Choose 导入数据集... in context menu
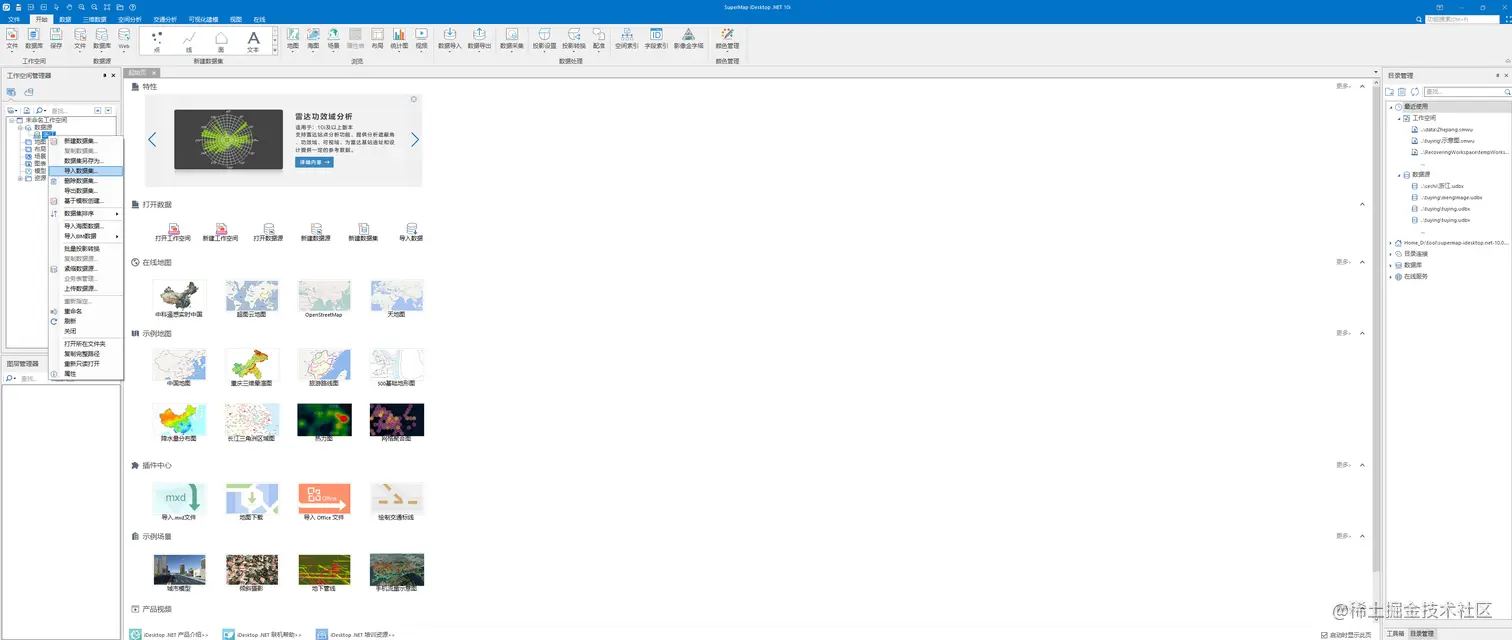The height and width of the screenshot is (640, 1512). tap(86, 171)
